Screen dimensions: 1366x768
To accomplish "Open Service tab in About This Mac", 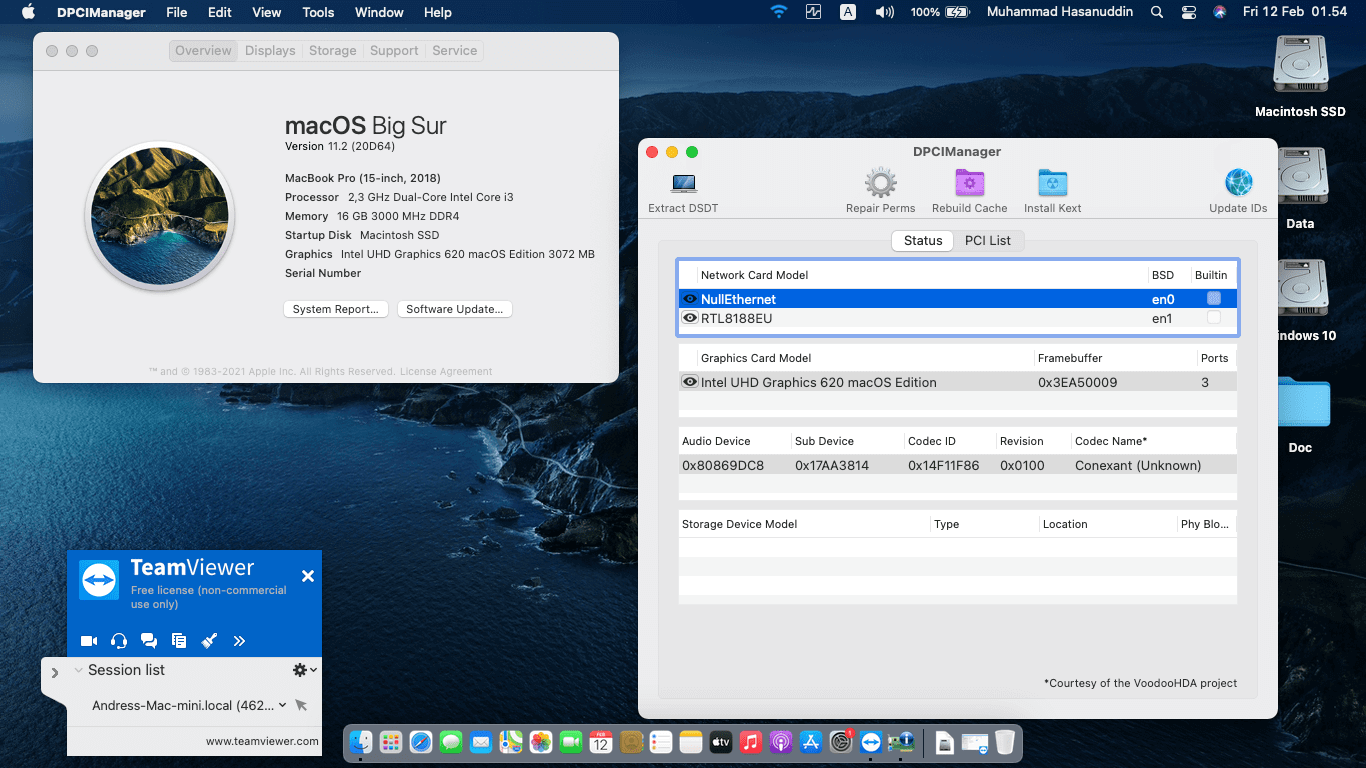I will click(x=455, y=51).
